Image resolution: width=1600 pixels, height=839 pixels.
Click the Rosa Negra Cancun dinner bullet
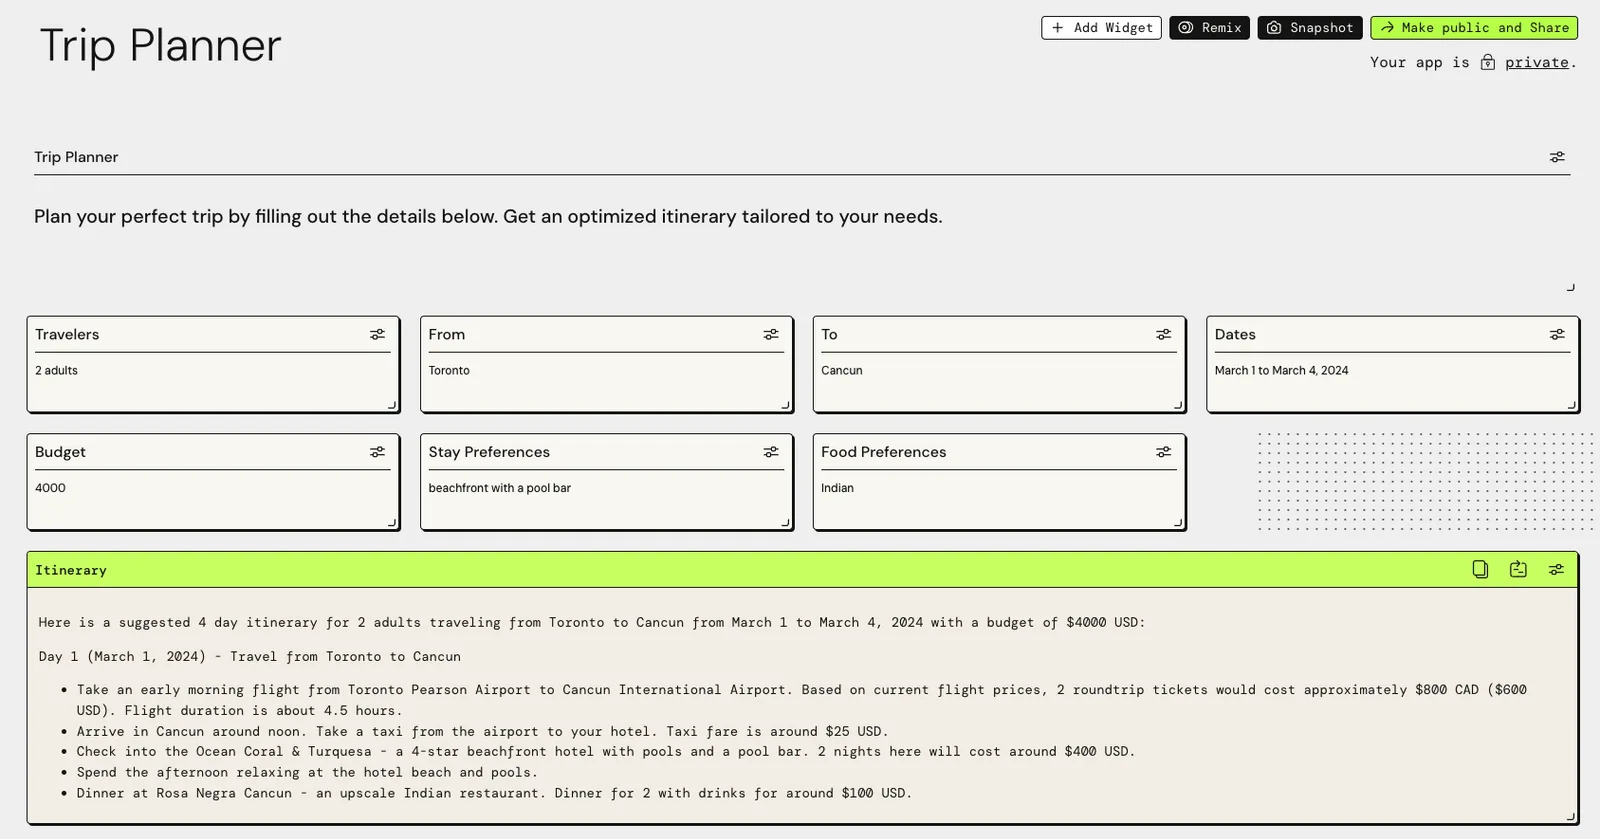pos(495,794)
